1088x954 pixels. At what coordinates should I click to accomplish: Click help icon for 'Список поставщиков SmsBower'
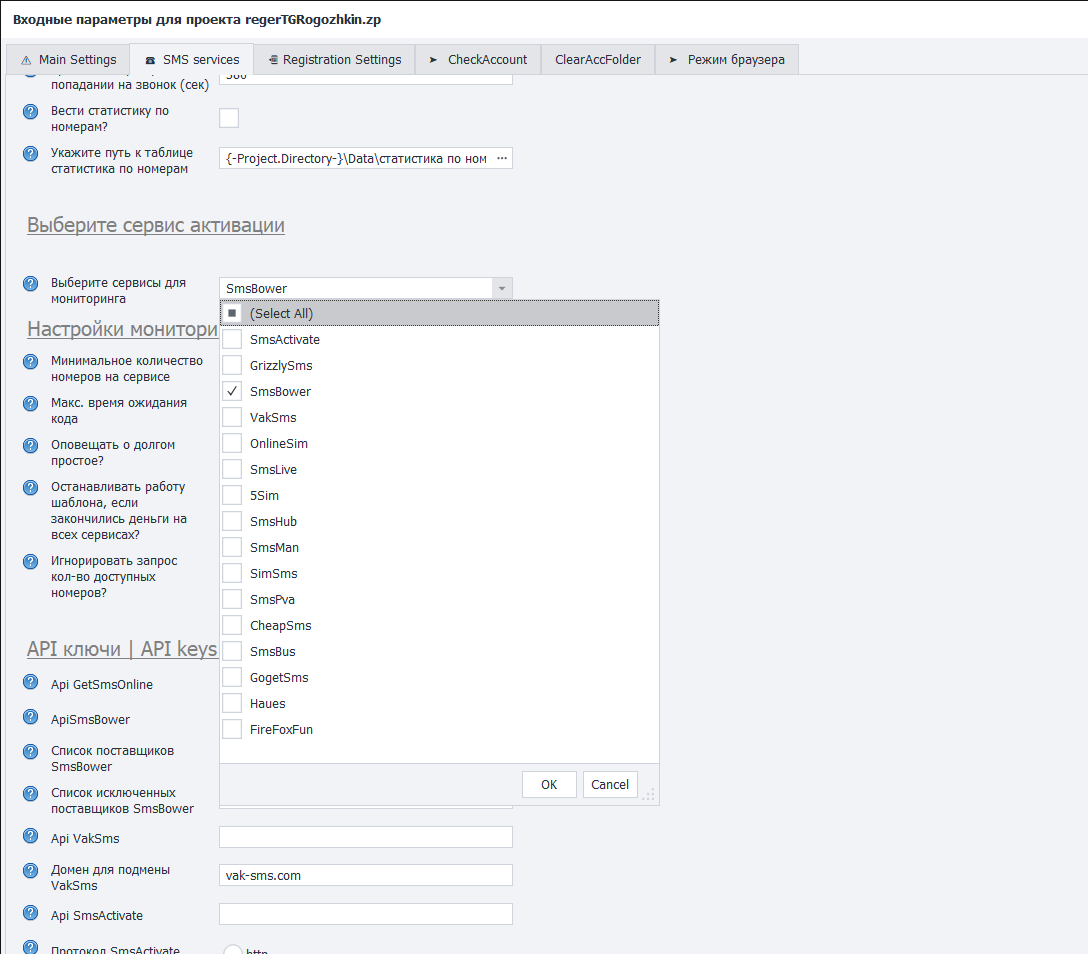pyautogui.click(x=31, y=751)
